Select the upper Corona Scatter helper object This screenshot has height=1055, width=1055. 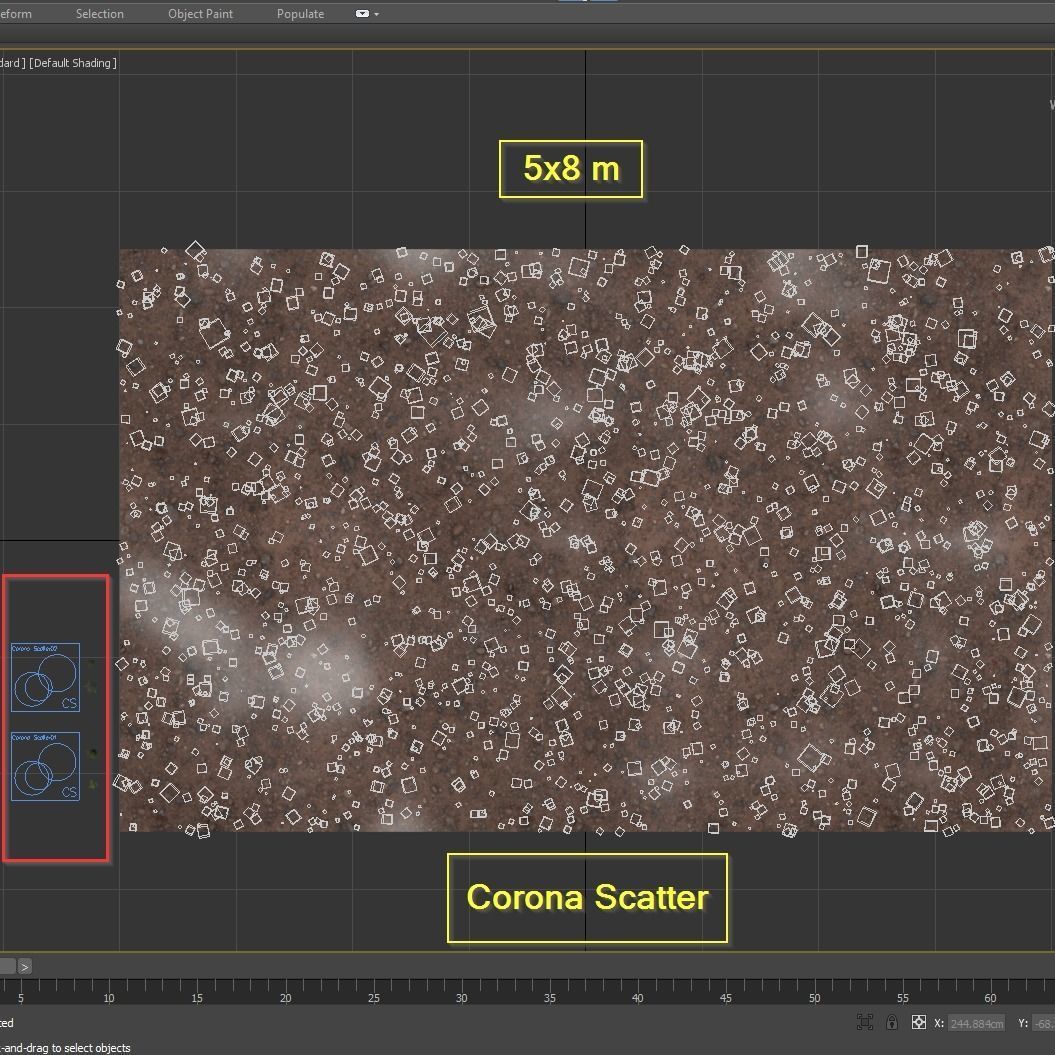[45, 677]
